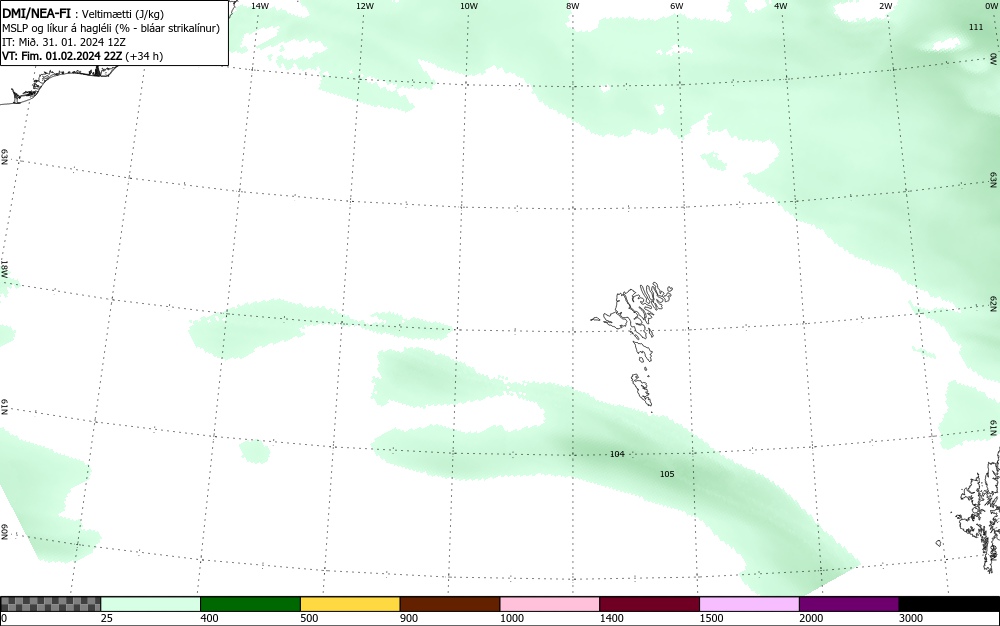Image resolution: width=1000 pixels, height=626 pixels.
Task: Click the legend value '3000'
Action: [x=911, y=618]
